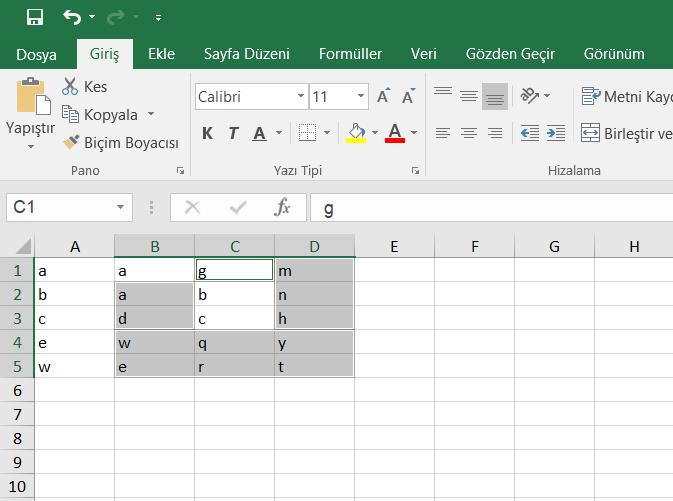Select column F header
This screenshot has height=501, width=673.
point(474,246)
